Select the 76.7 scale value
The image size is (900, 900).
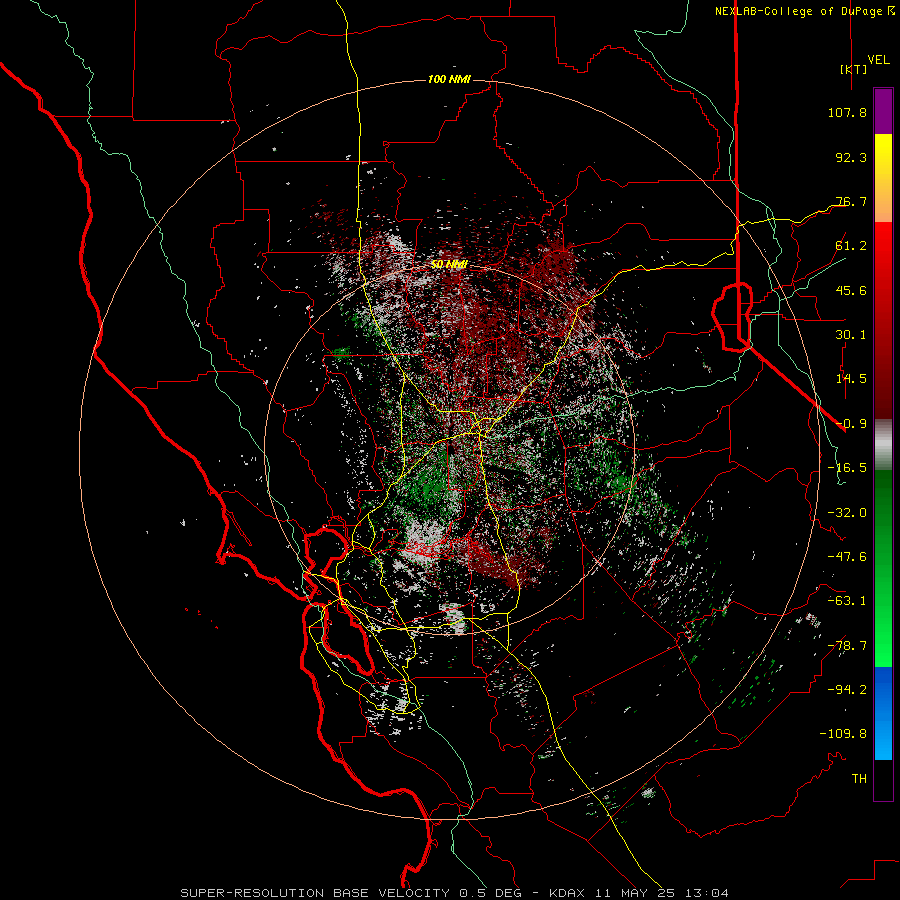851,201
